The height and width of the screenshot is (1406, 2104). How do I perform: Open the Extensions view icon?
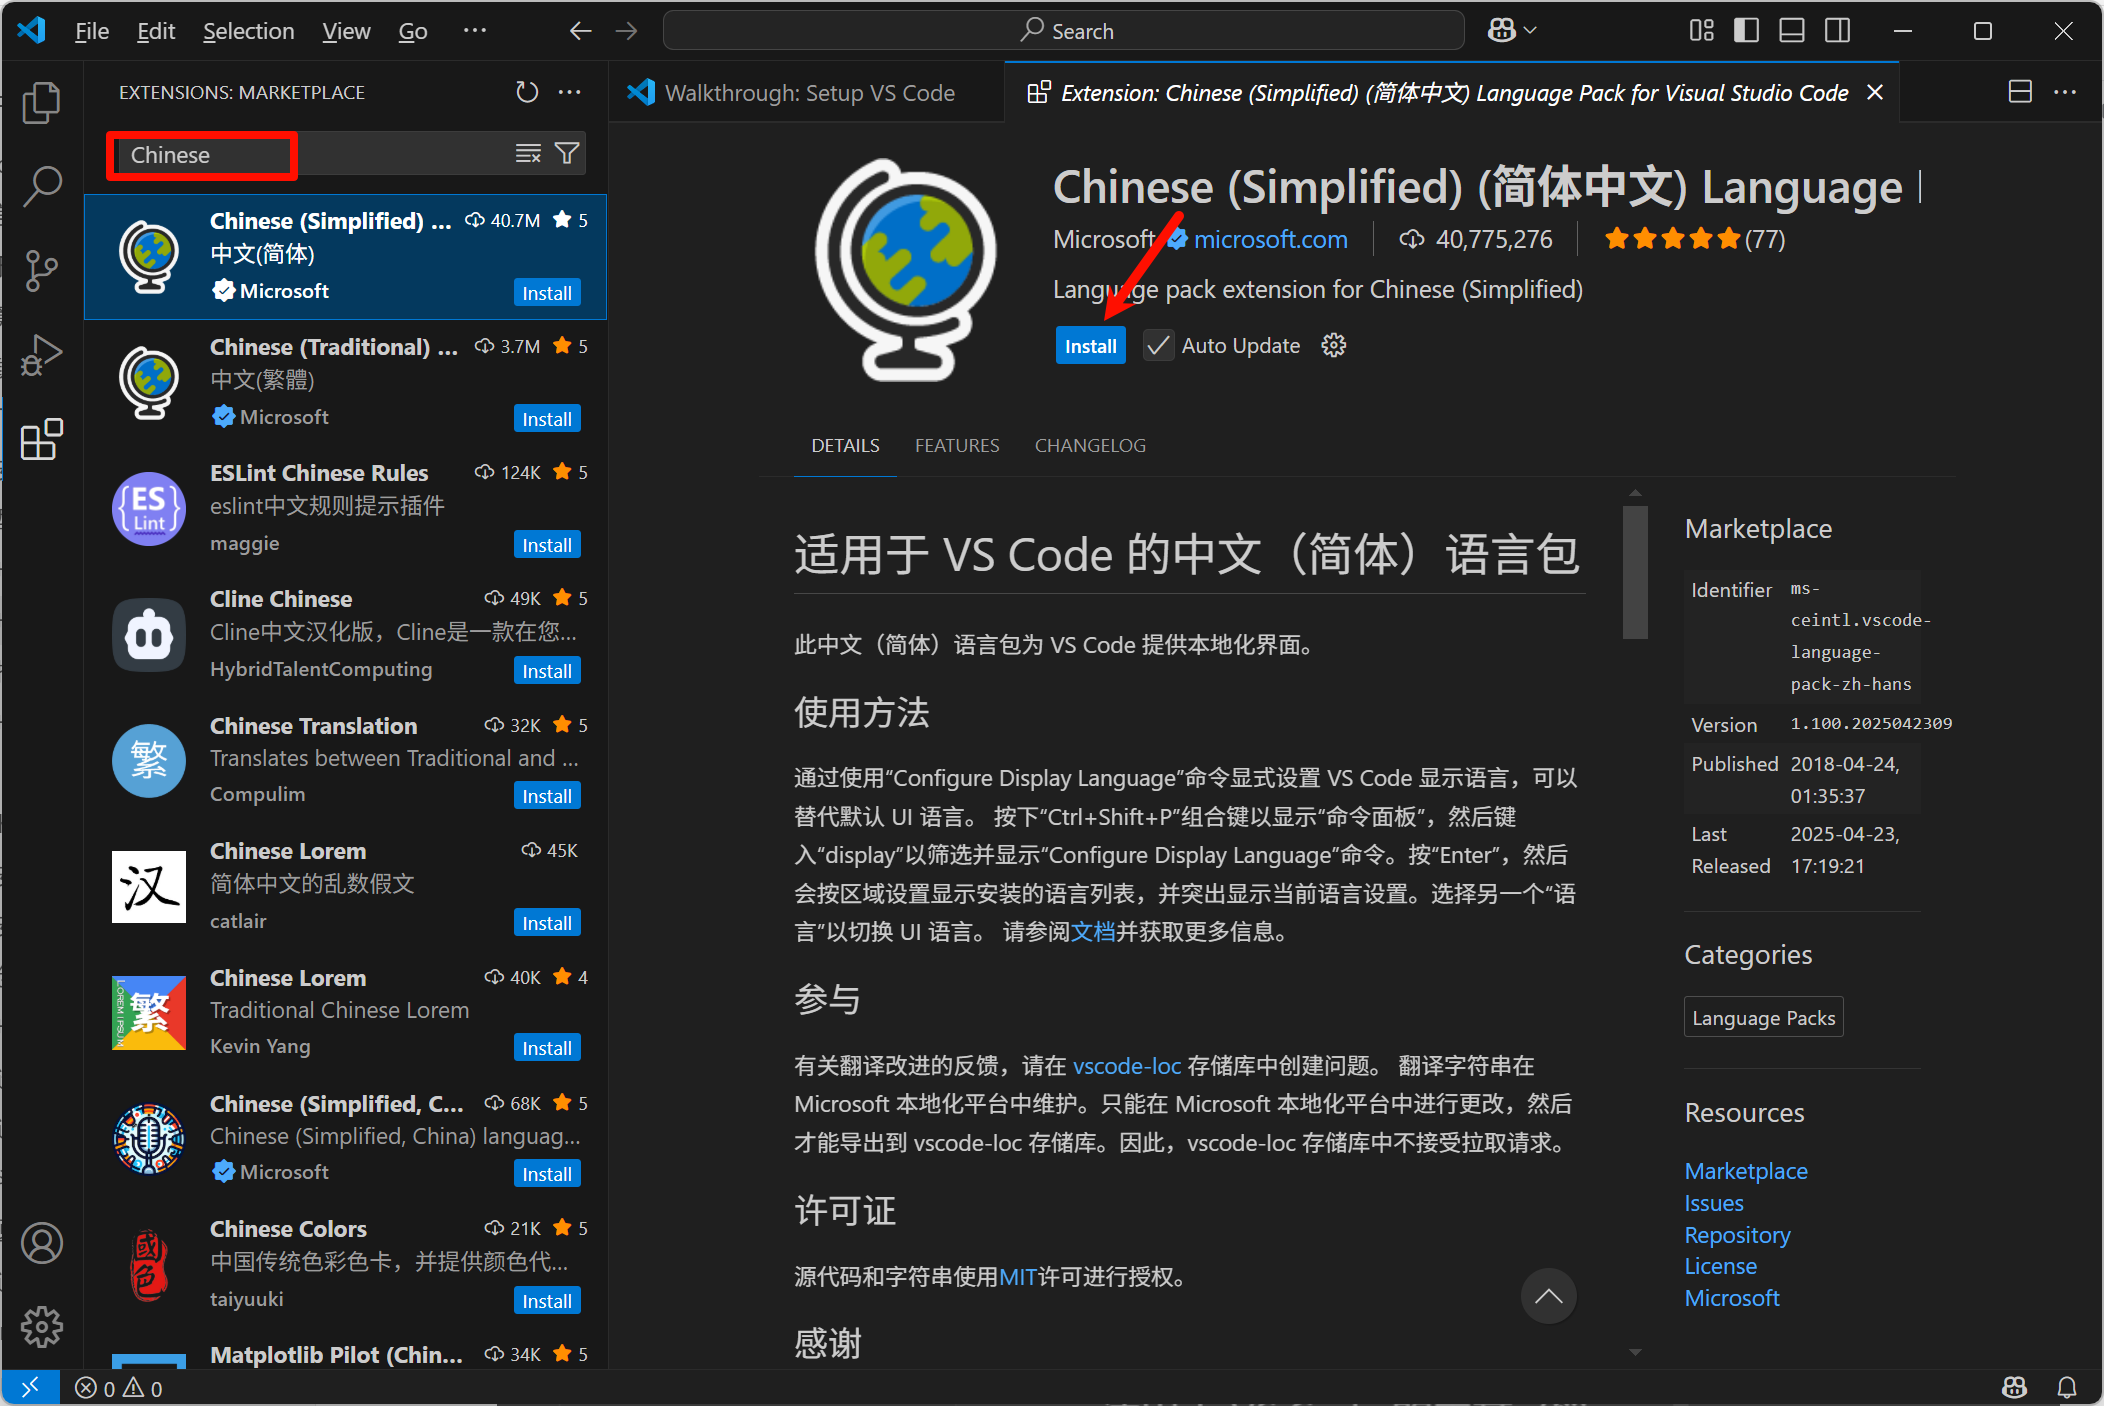[42, 439]
